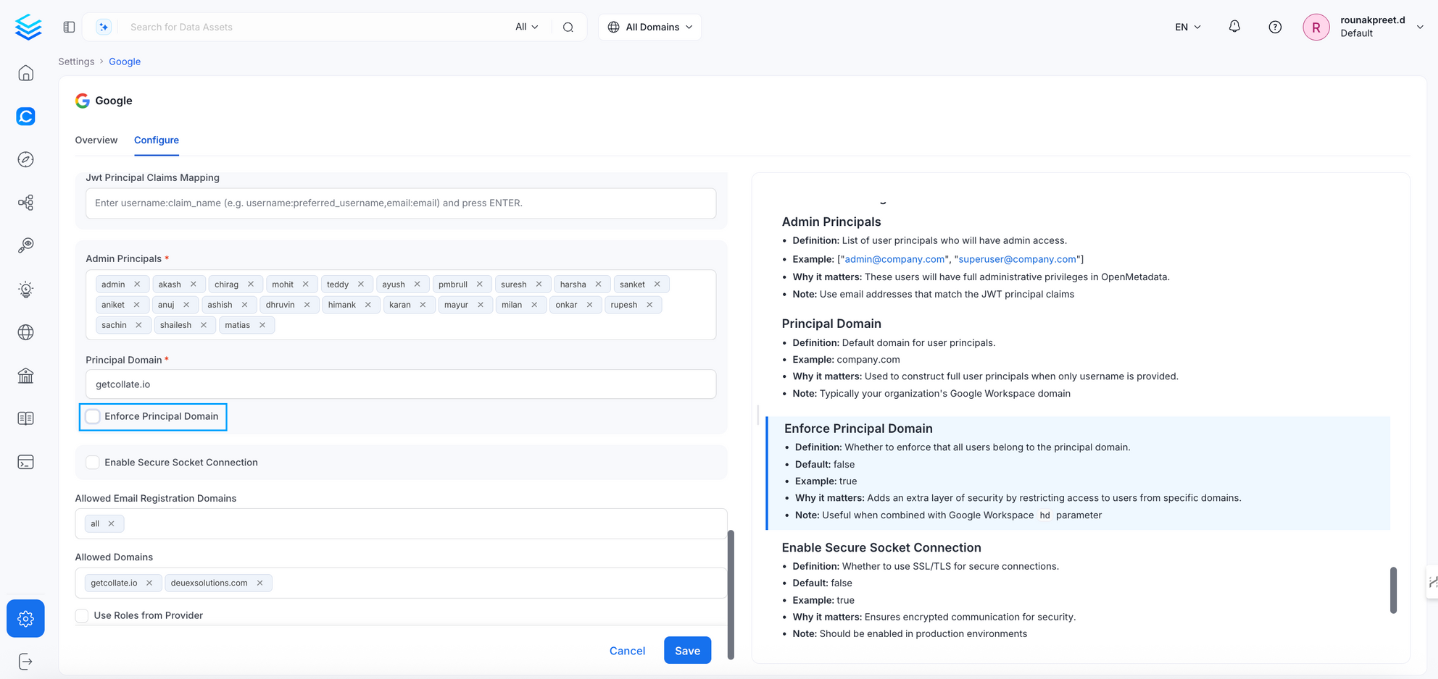Click the AI sparkle search icon
The height and width of the screenshot is (679, 1438).
point(104,27)
